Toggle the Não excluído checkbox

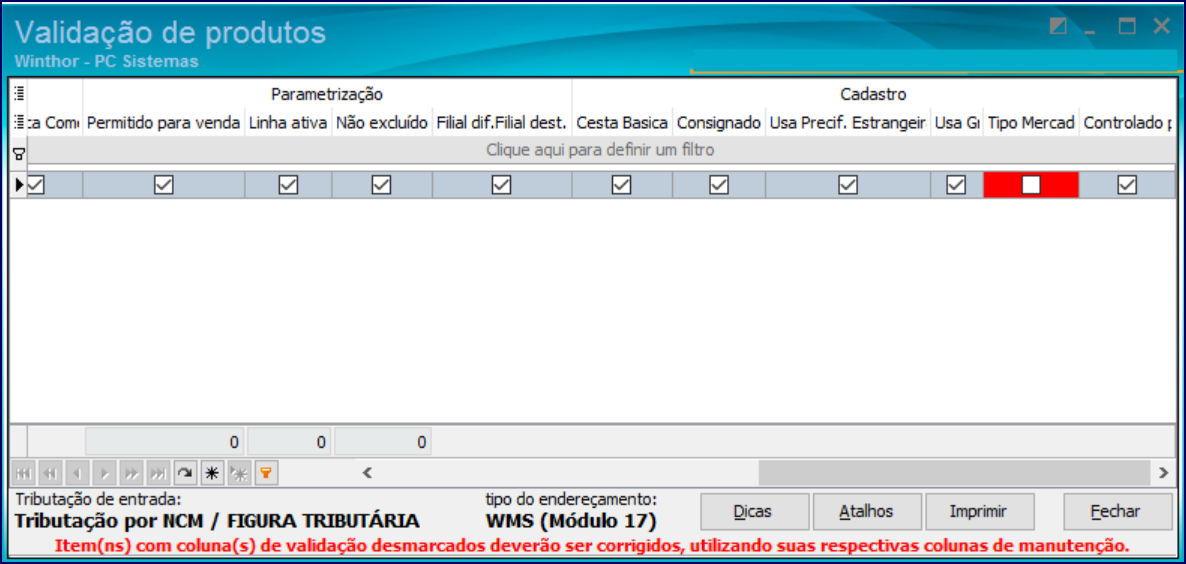coord(381,185)
